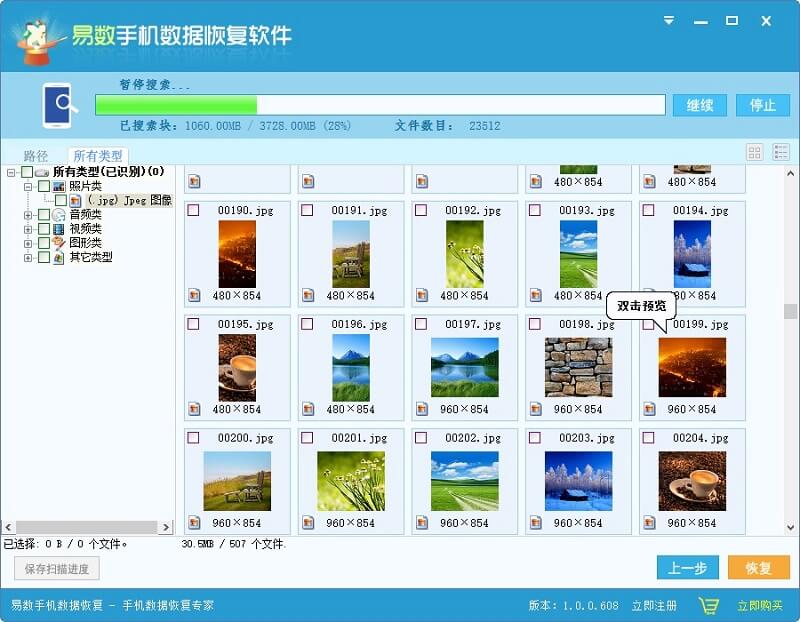Viewport: 800px width, 622px height.
Task: Open the stone wall thumbnail 00198.jpg
Action: [x=578, y=367]
